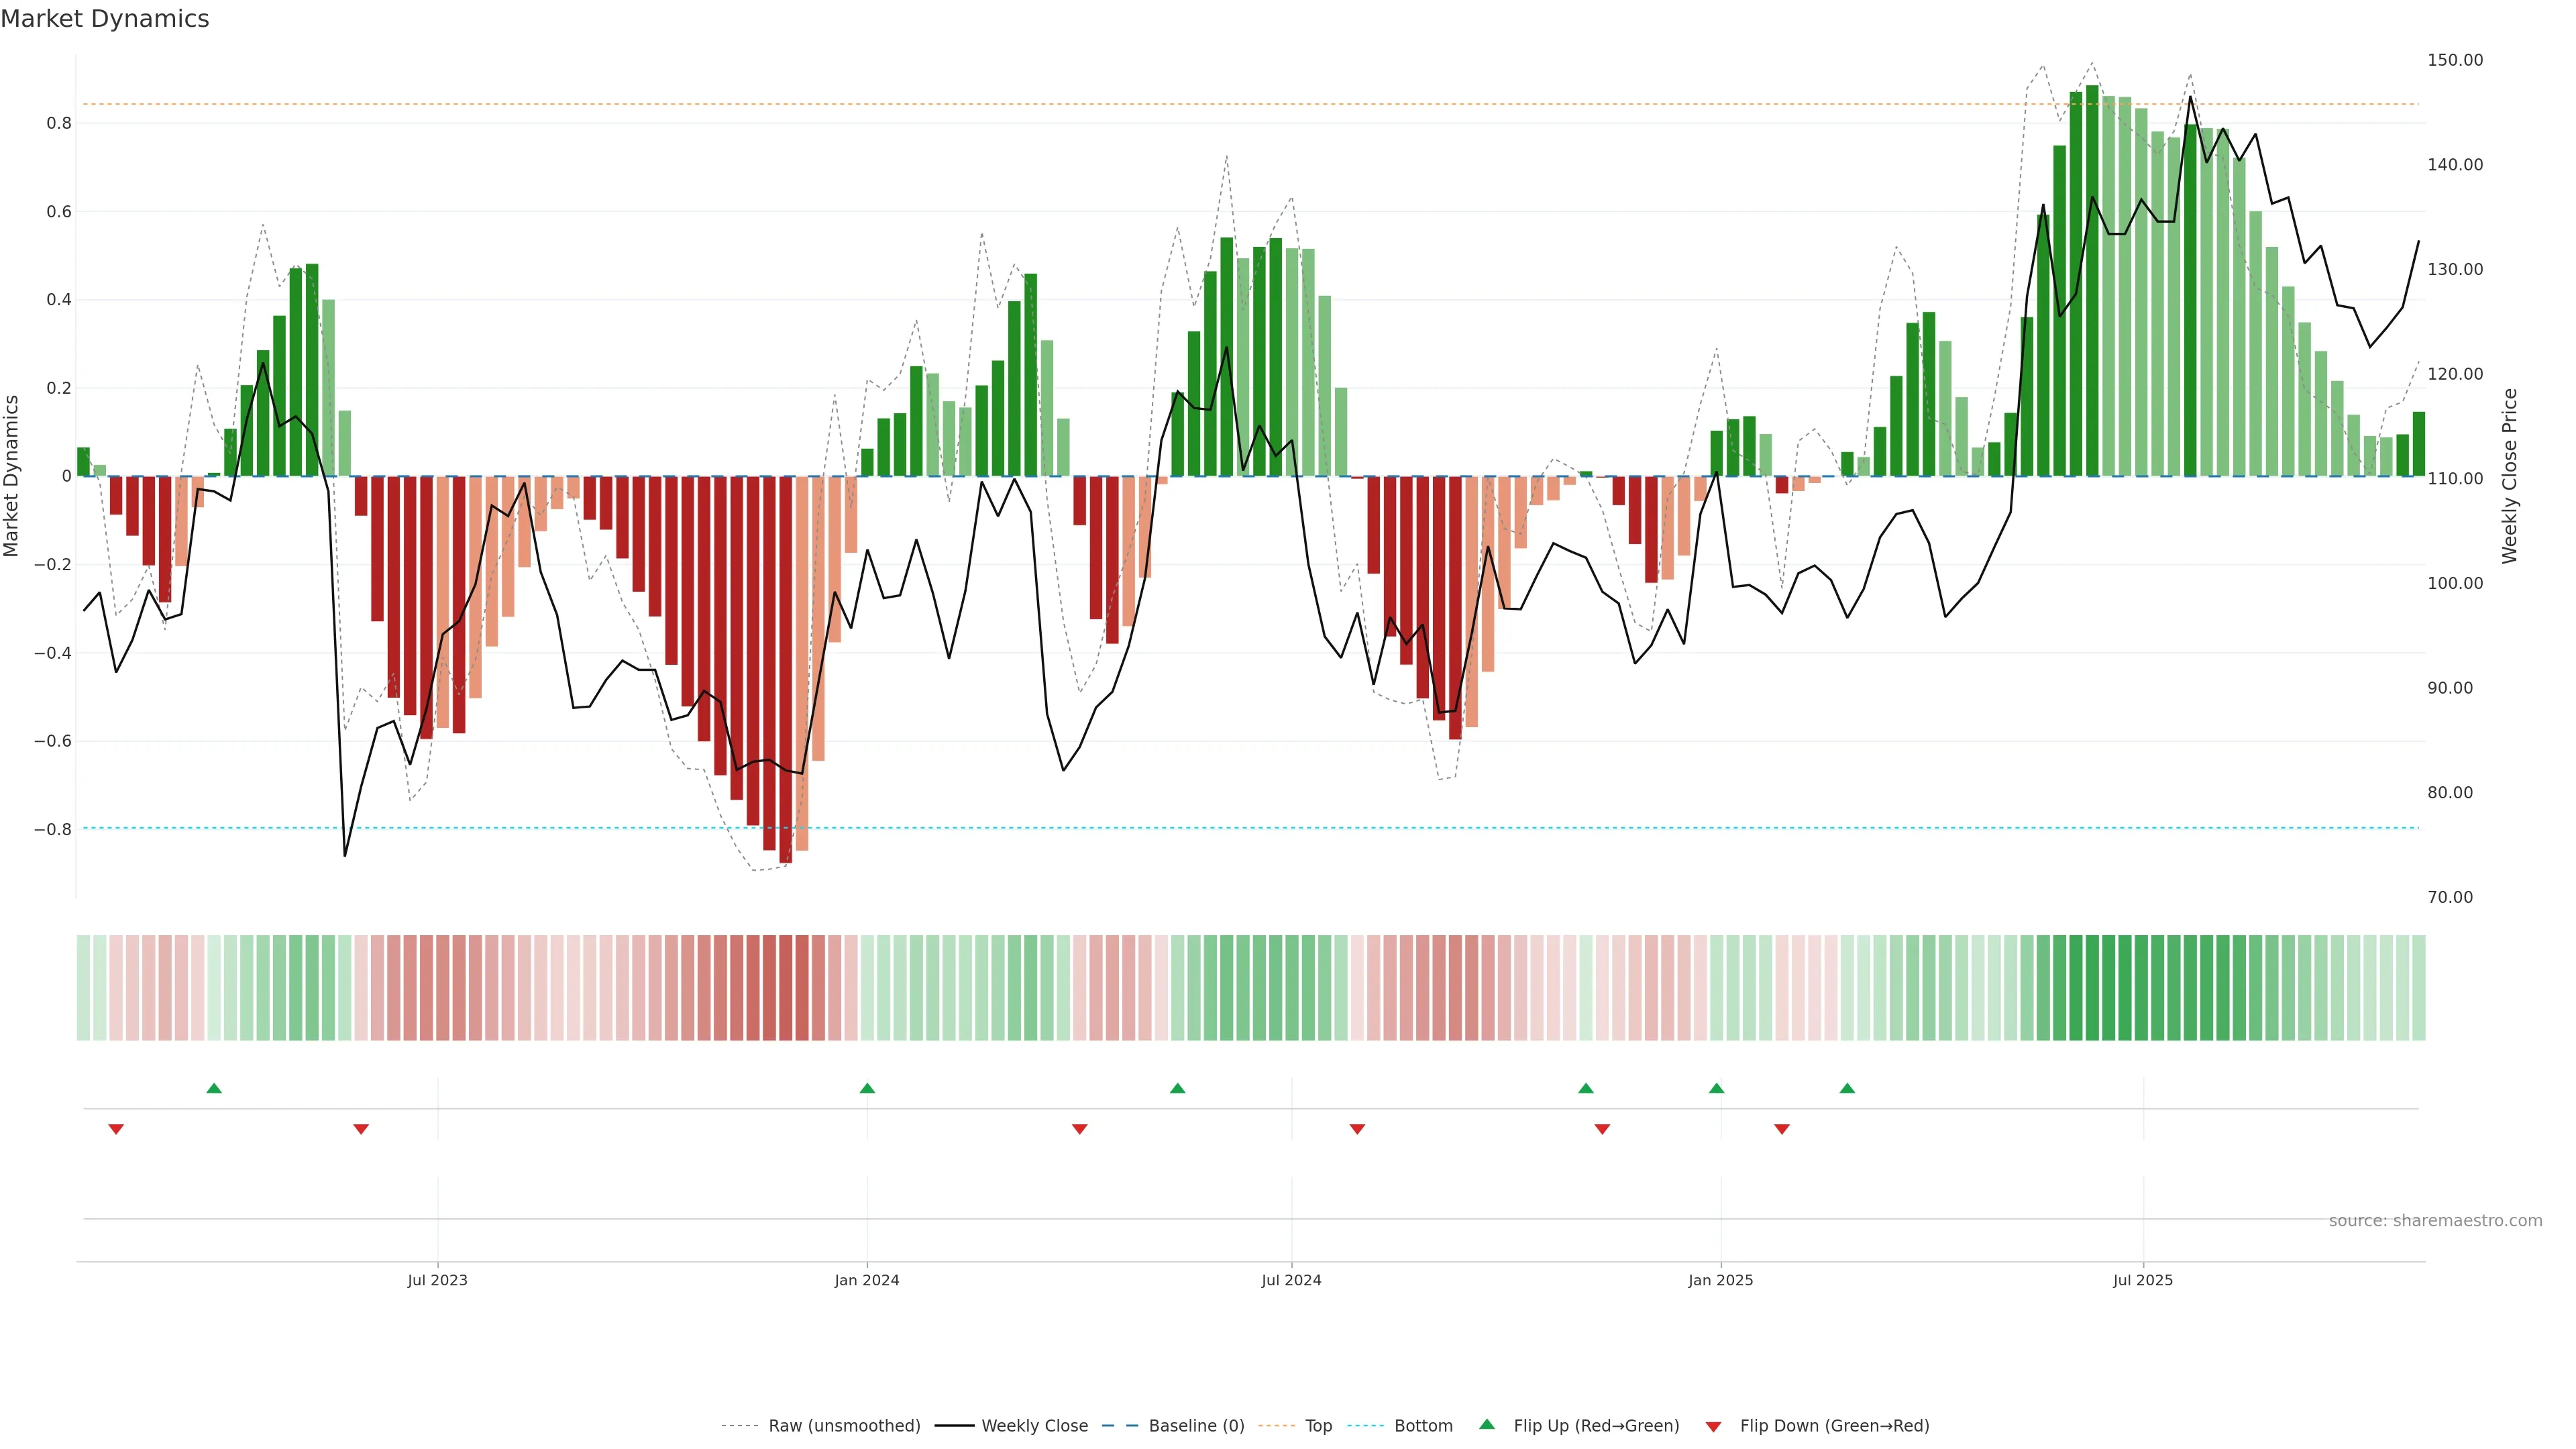Click the red triangle icon in the legend
Screen dimensions: 2576x1449
(1713, 1426)
